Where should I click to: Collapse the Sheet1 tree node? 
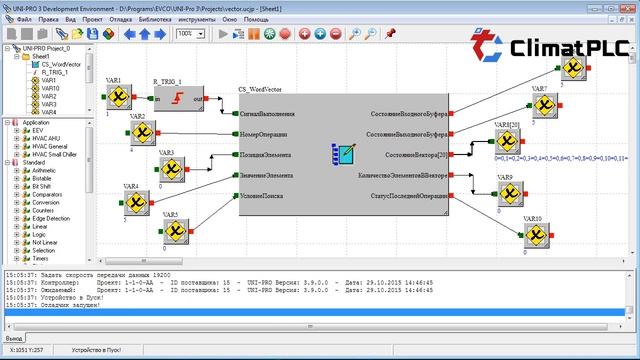pos(17,56)
